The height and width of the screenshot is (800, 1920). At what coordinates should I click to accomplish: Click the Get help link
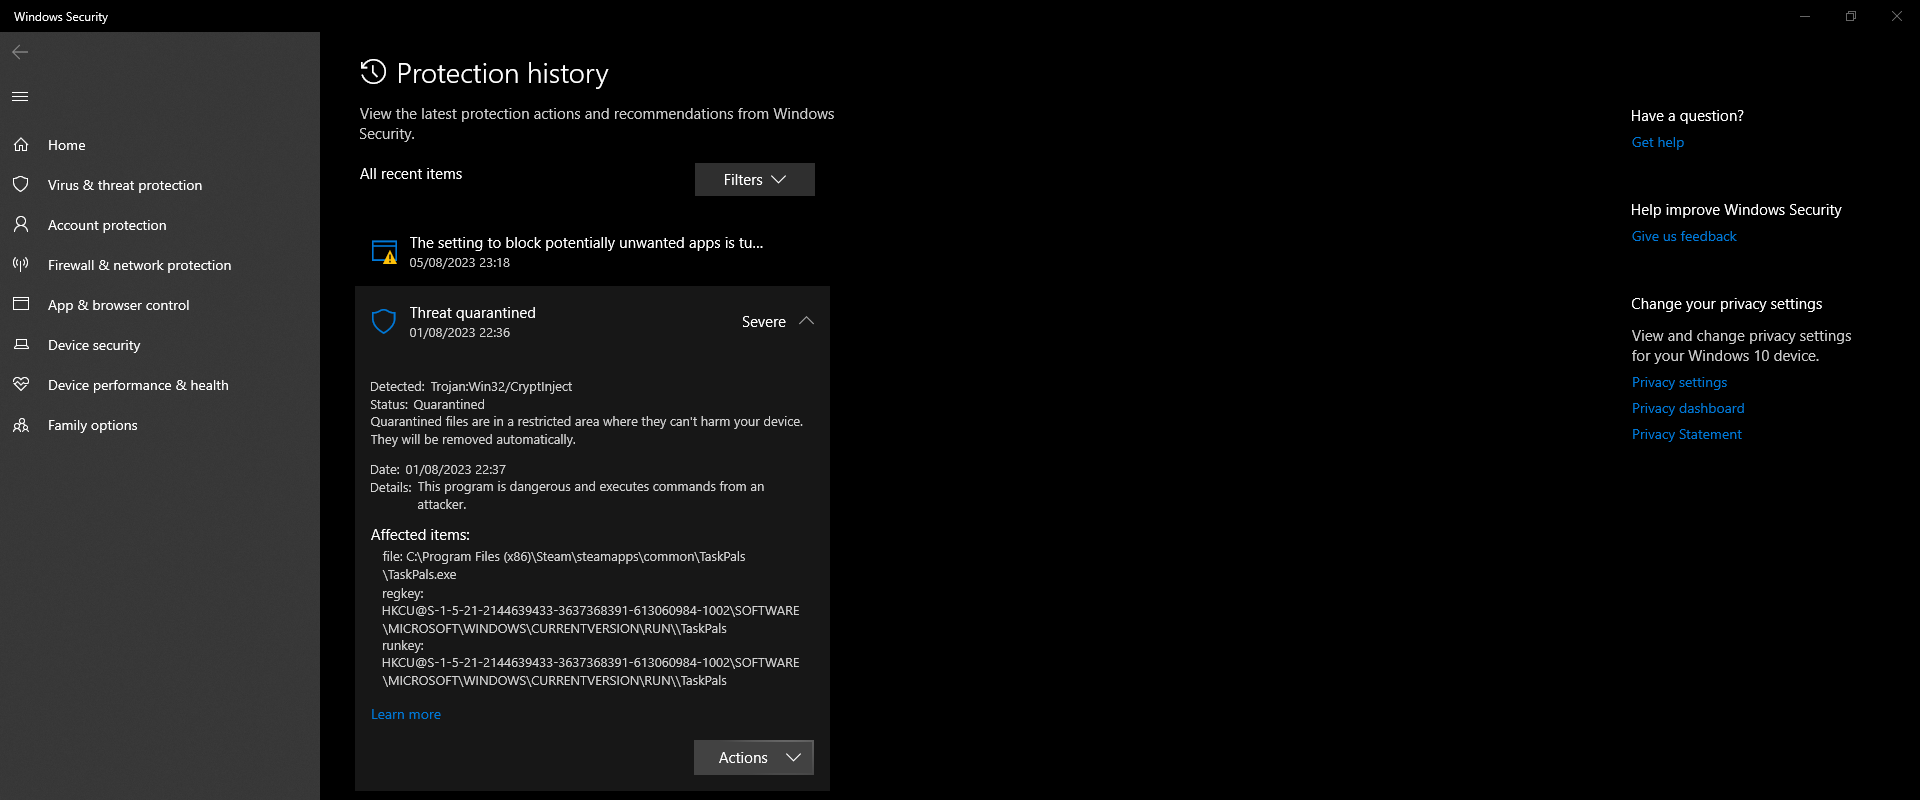(1658, 142)
